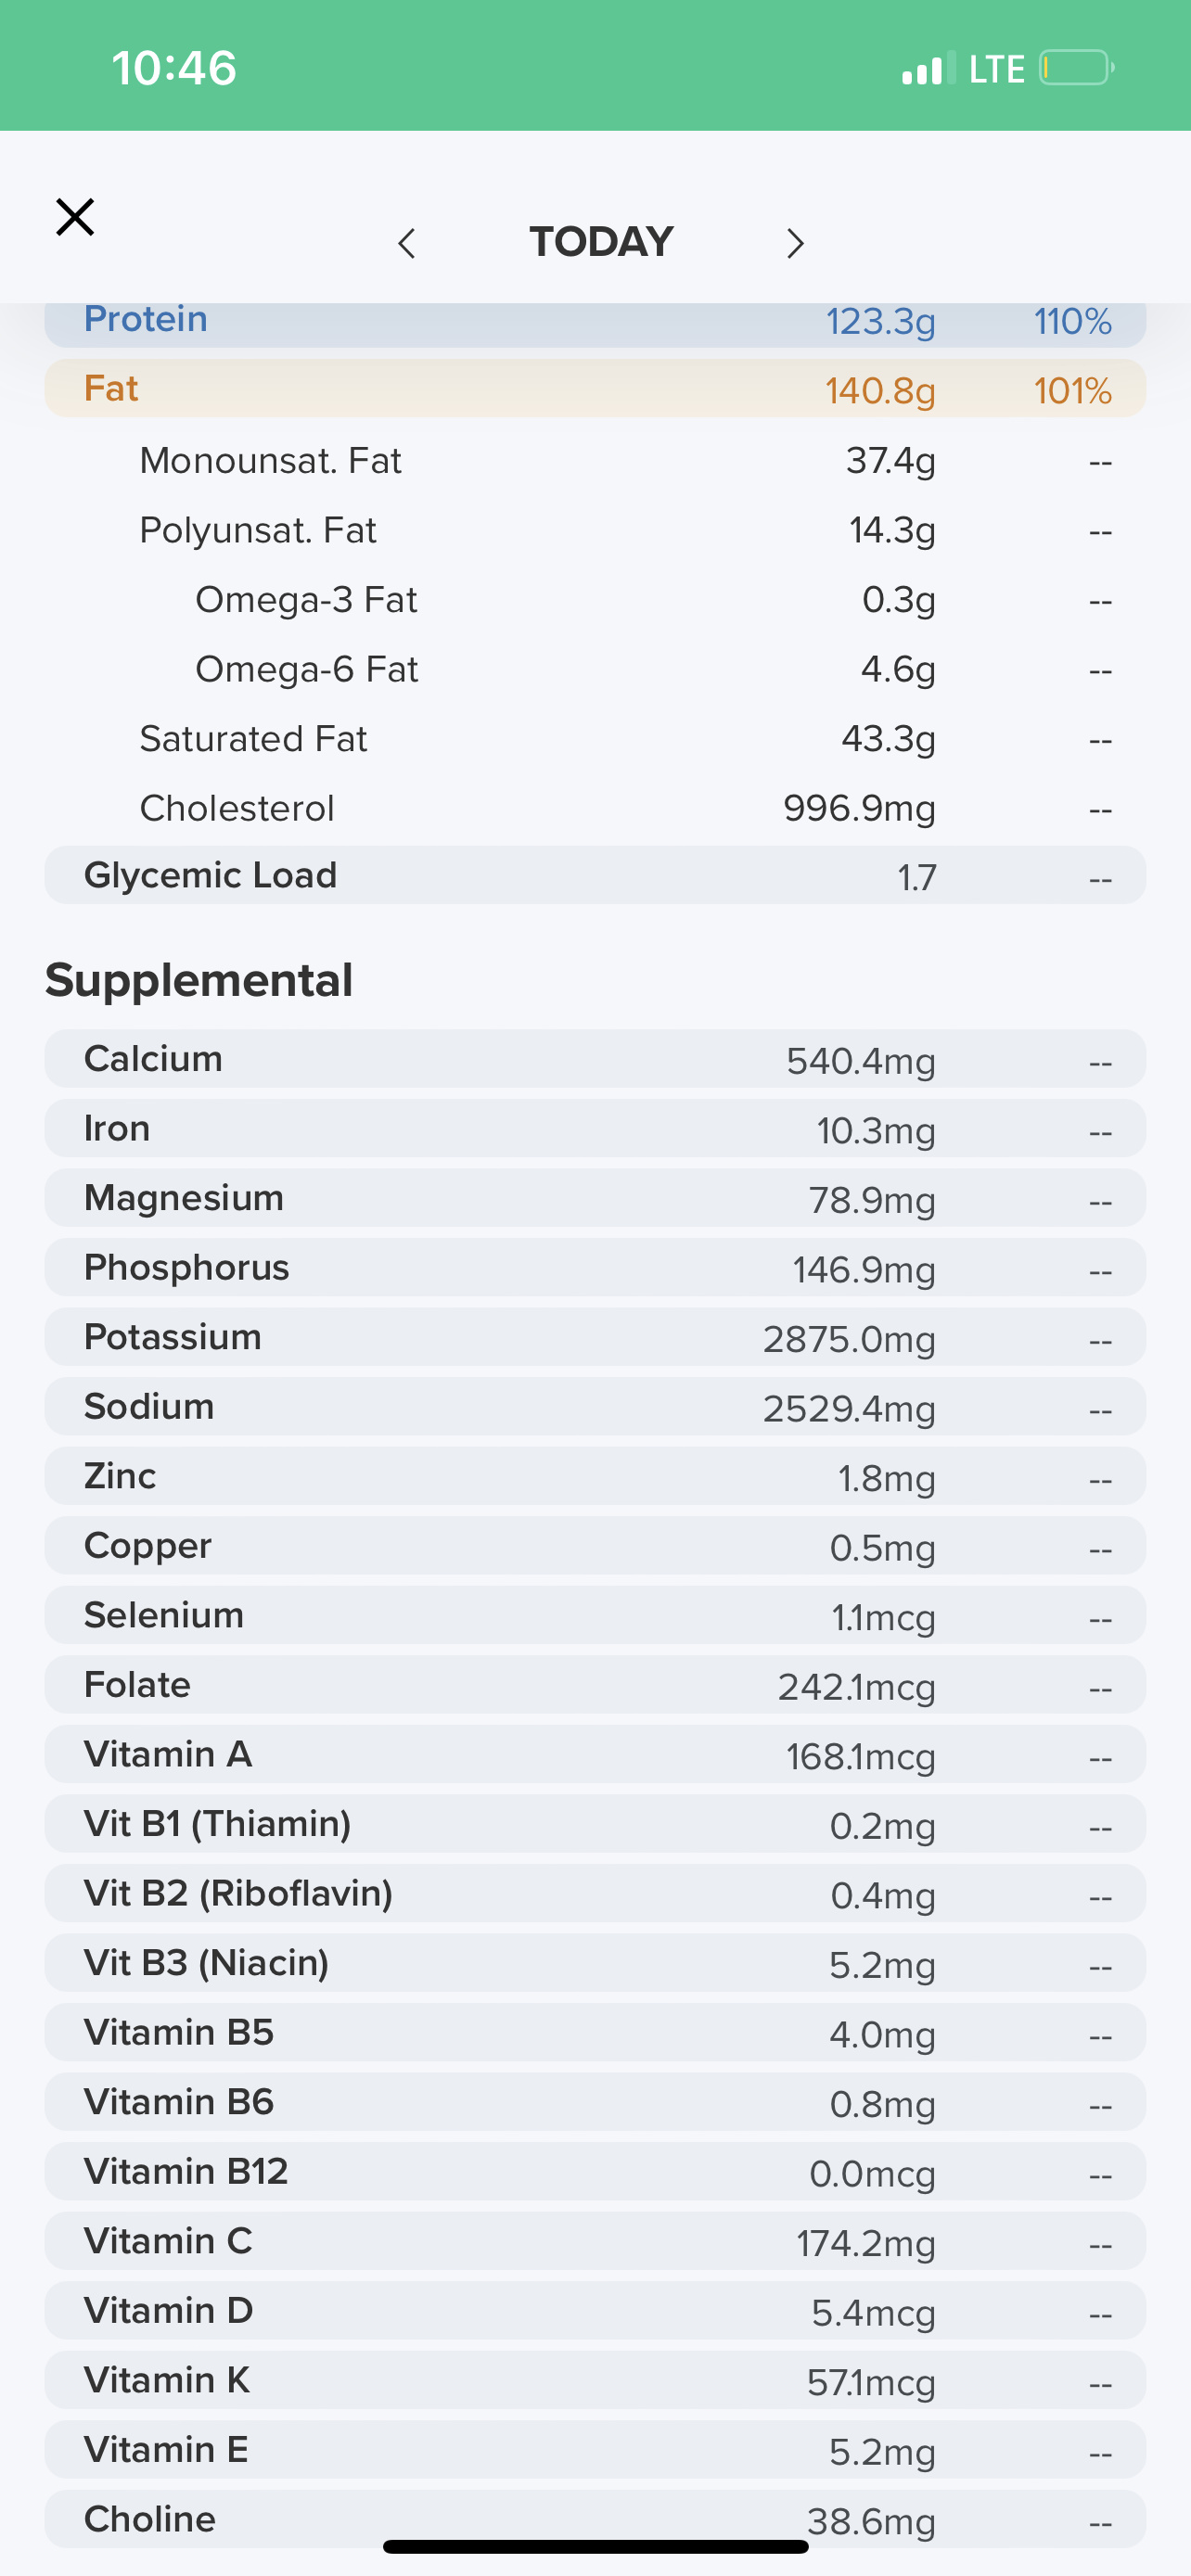Viewport: 1191px width, 2576px height.
Task: Tap the battery indicator icon
Action: [x=1076, y=69]
